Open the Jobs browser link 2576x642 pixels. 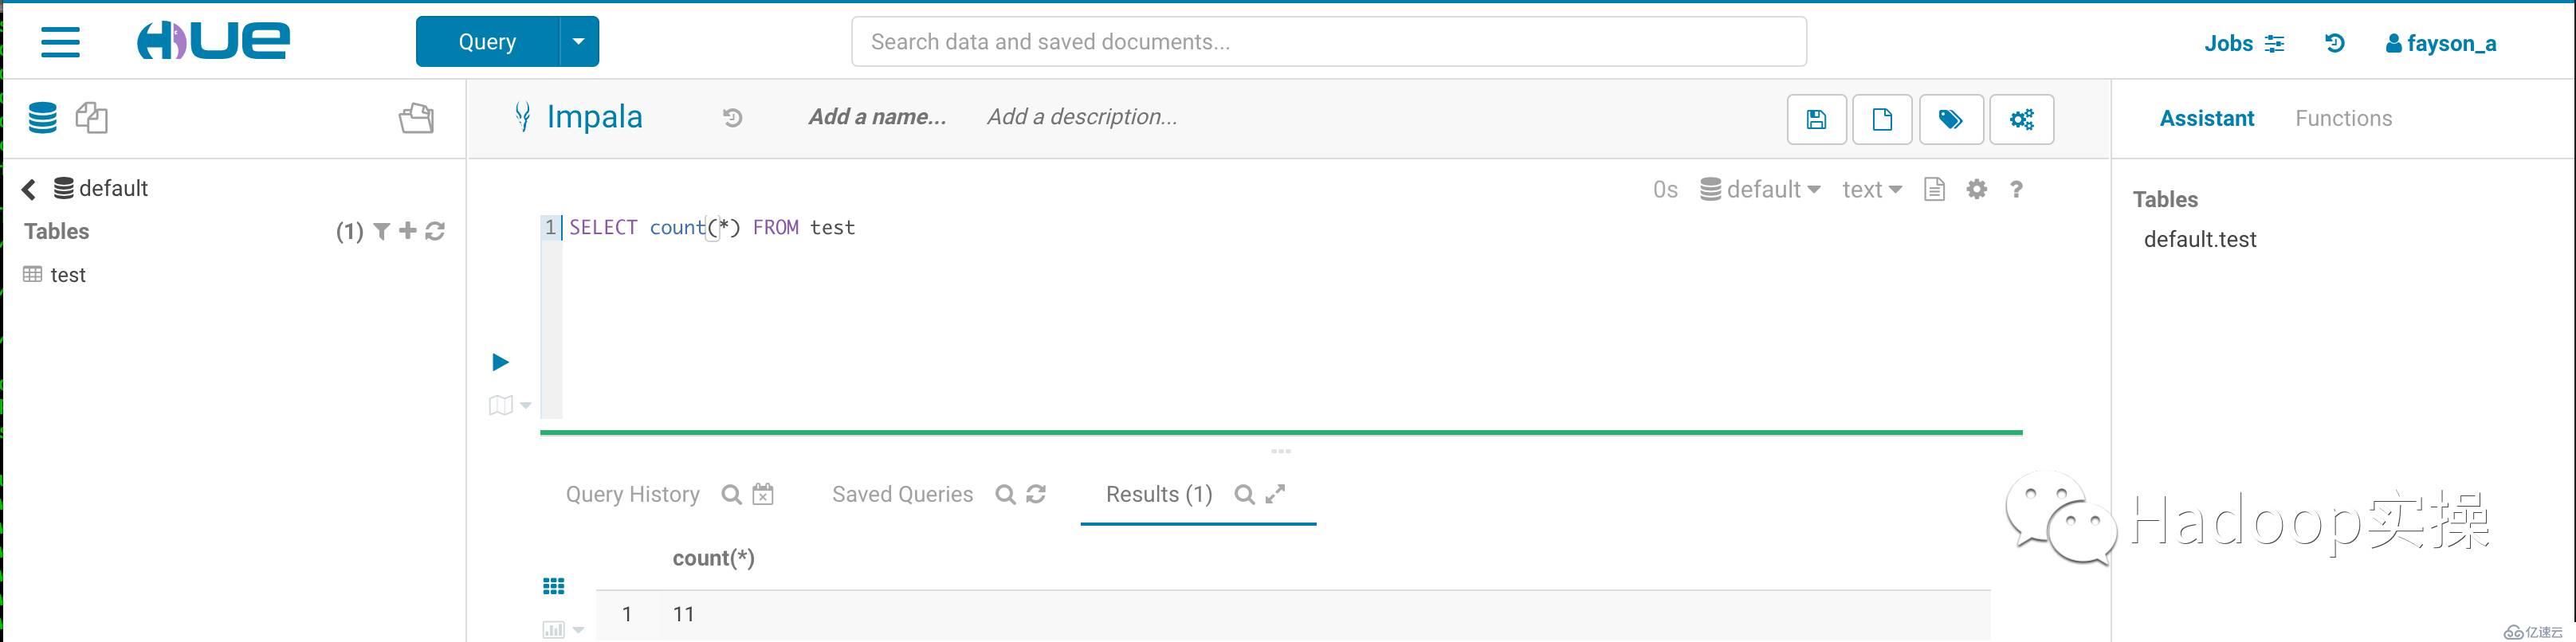pos(2243,43)
